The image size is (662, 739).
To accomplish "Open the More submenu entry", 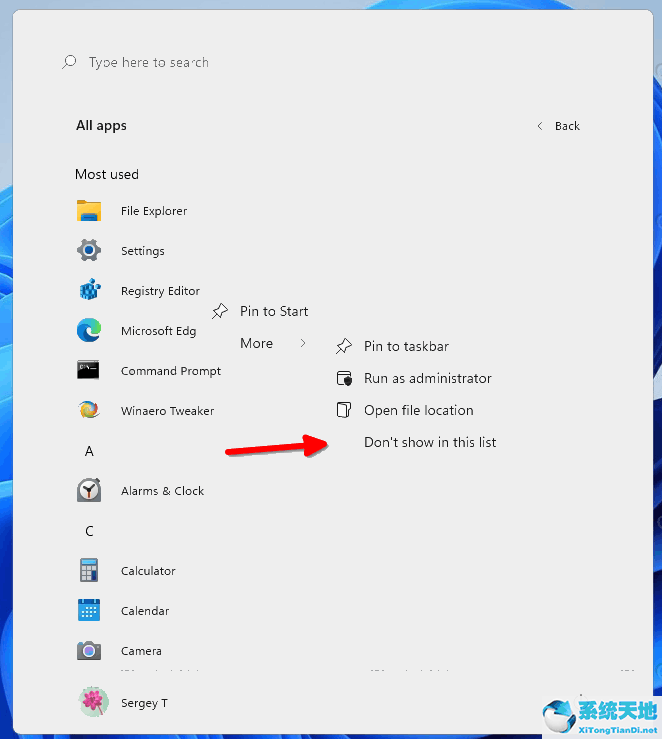I will tap(256, 343).
